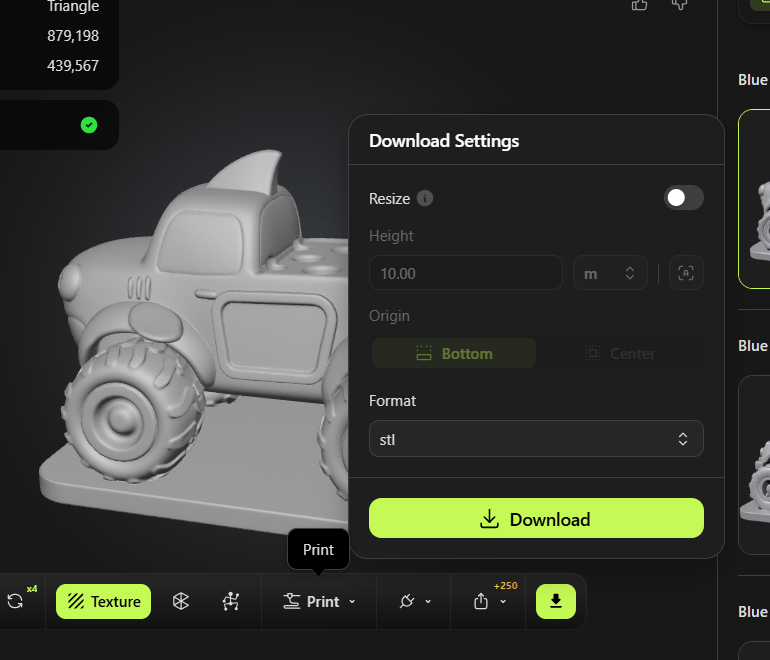Expand the plug-in options chevron
770x660 pixels.
(428, 602)
